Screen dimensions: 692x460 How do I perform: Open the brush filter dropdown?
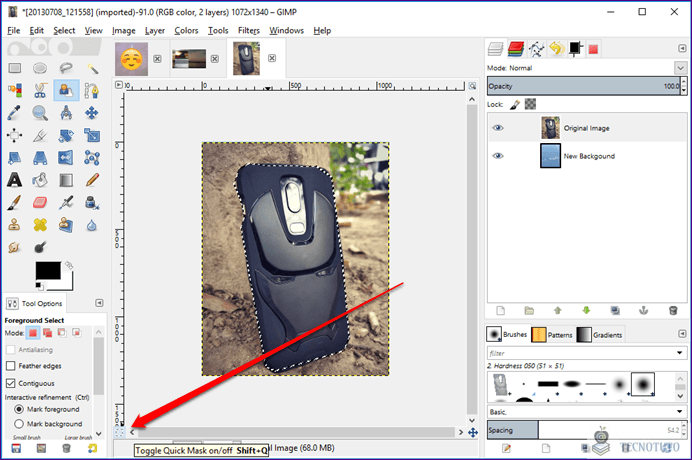[x=680, y=353]
